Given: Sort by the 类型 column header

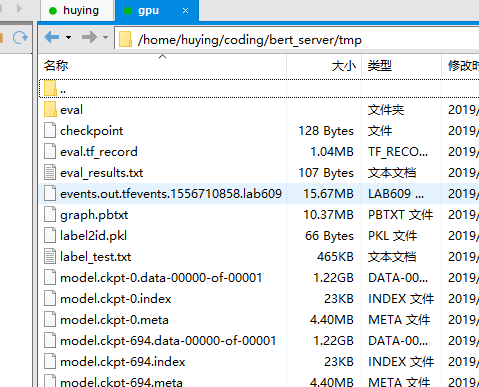Looking at the screenshot, I should 402,66.
